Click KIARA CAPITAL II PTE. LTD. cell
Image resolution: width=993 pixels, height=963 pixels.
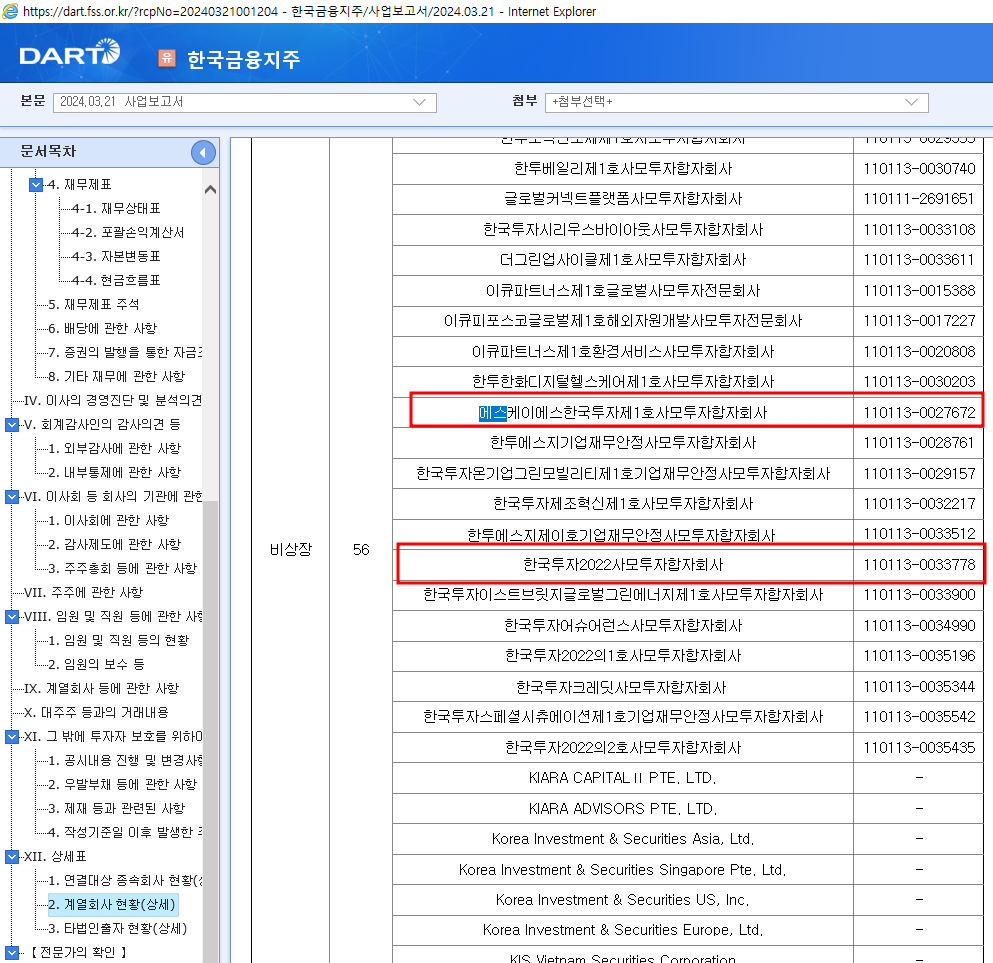(623, 778)
